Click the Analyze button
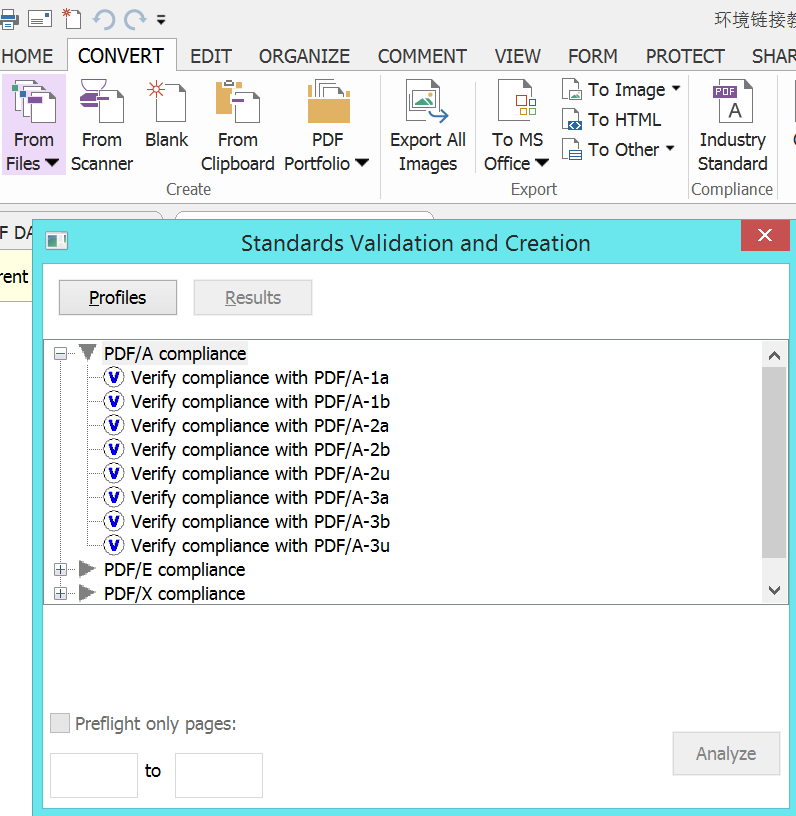Image resolution: width=796 pixels, height=816 pixels. click(726, 754)
